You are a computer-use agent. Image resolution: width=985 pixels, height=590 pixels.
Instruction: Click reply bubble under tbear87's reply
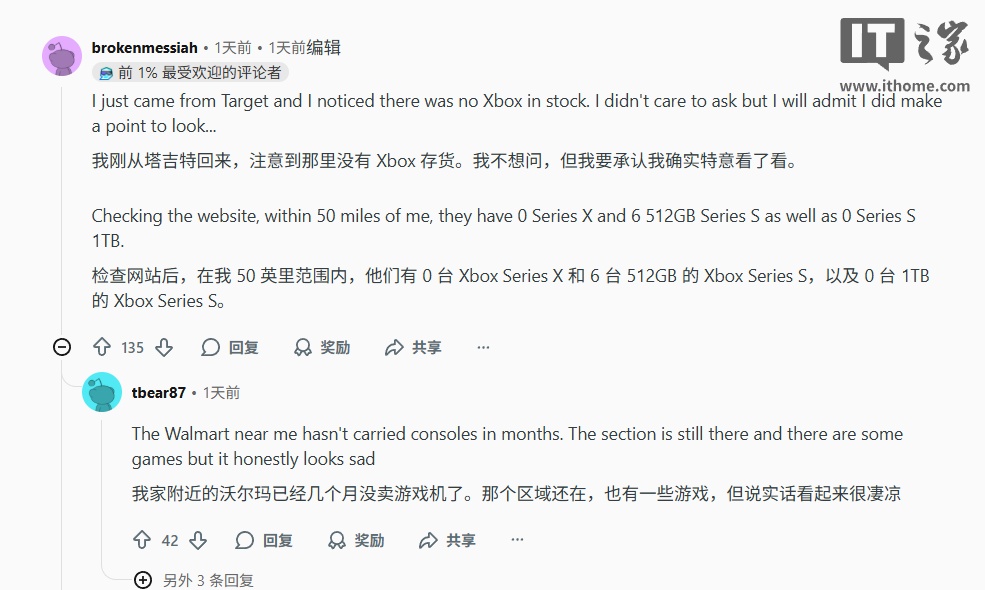245,540
